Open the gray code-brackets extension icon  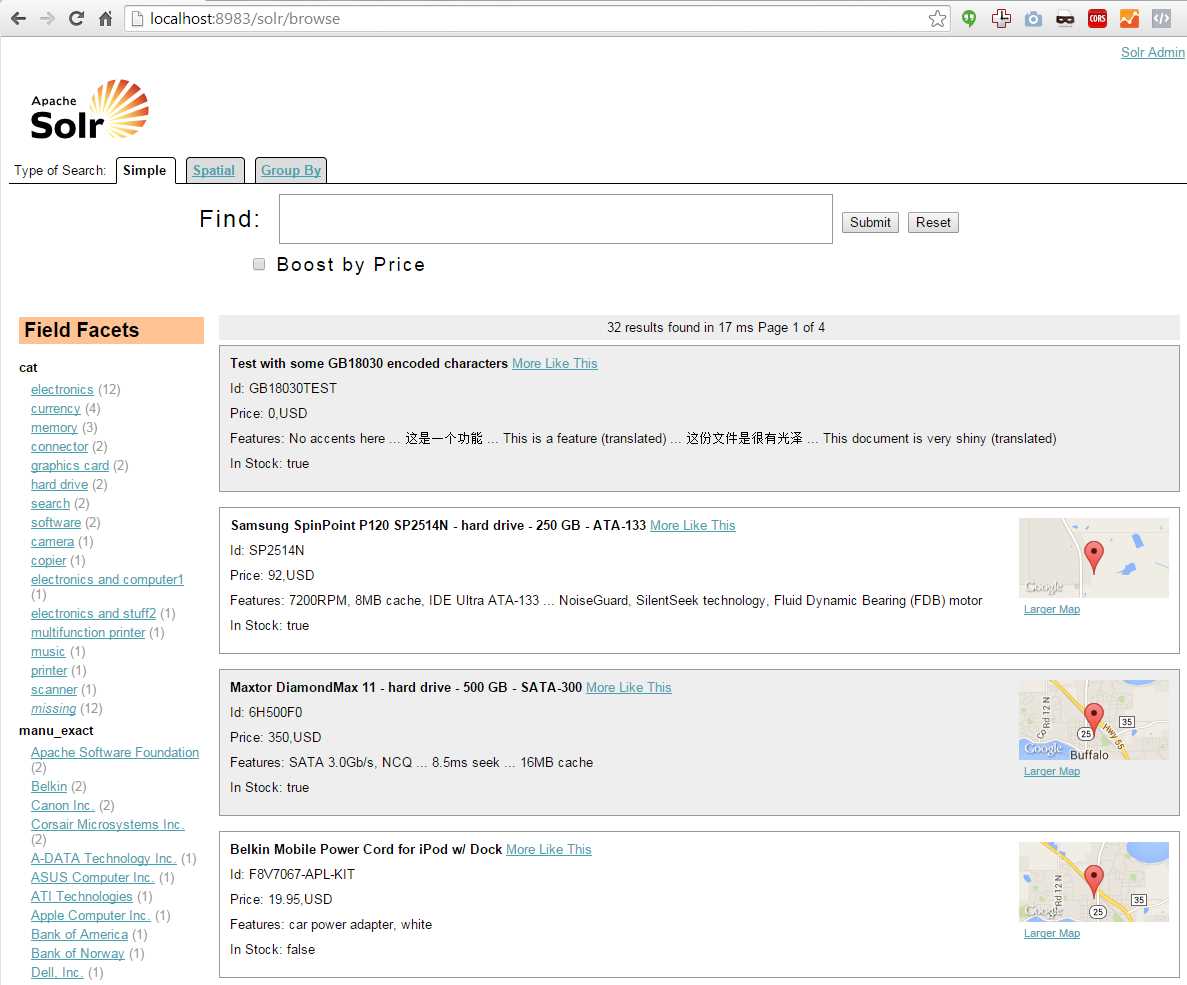[1161, 18]
